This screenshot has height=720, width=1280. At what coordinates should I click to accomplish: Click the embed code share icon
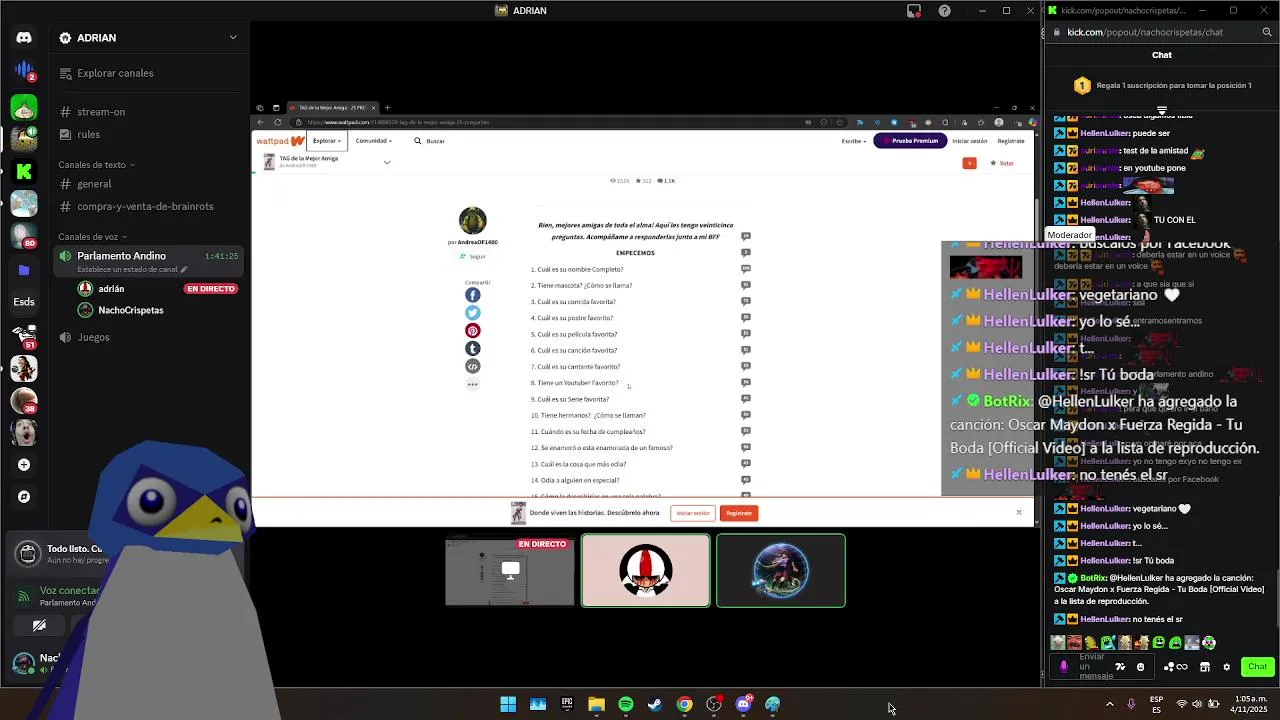point(473,367)
